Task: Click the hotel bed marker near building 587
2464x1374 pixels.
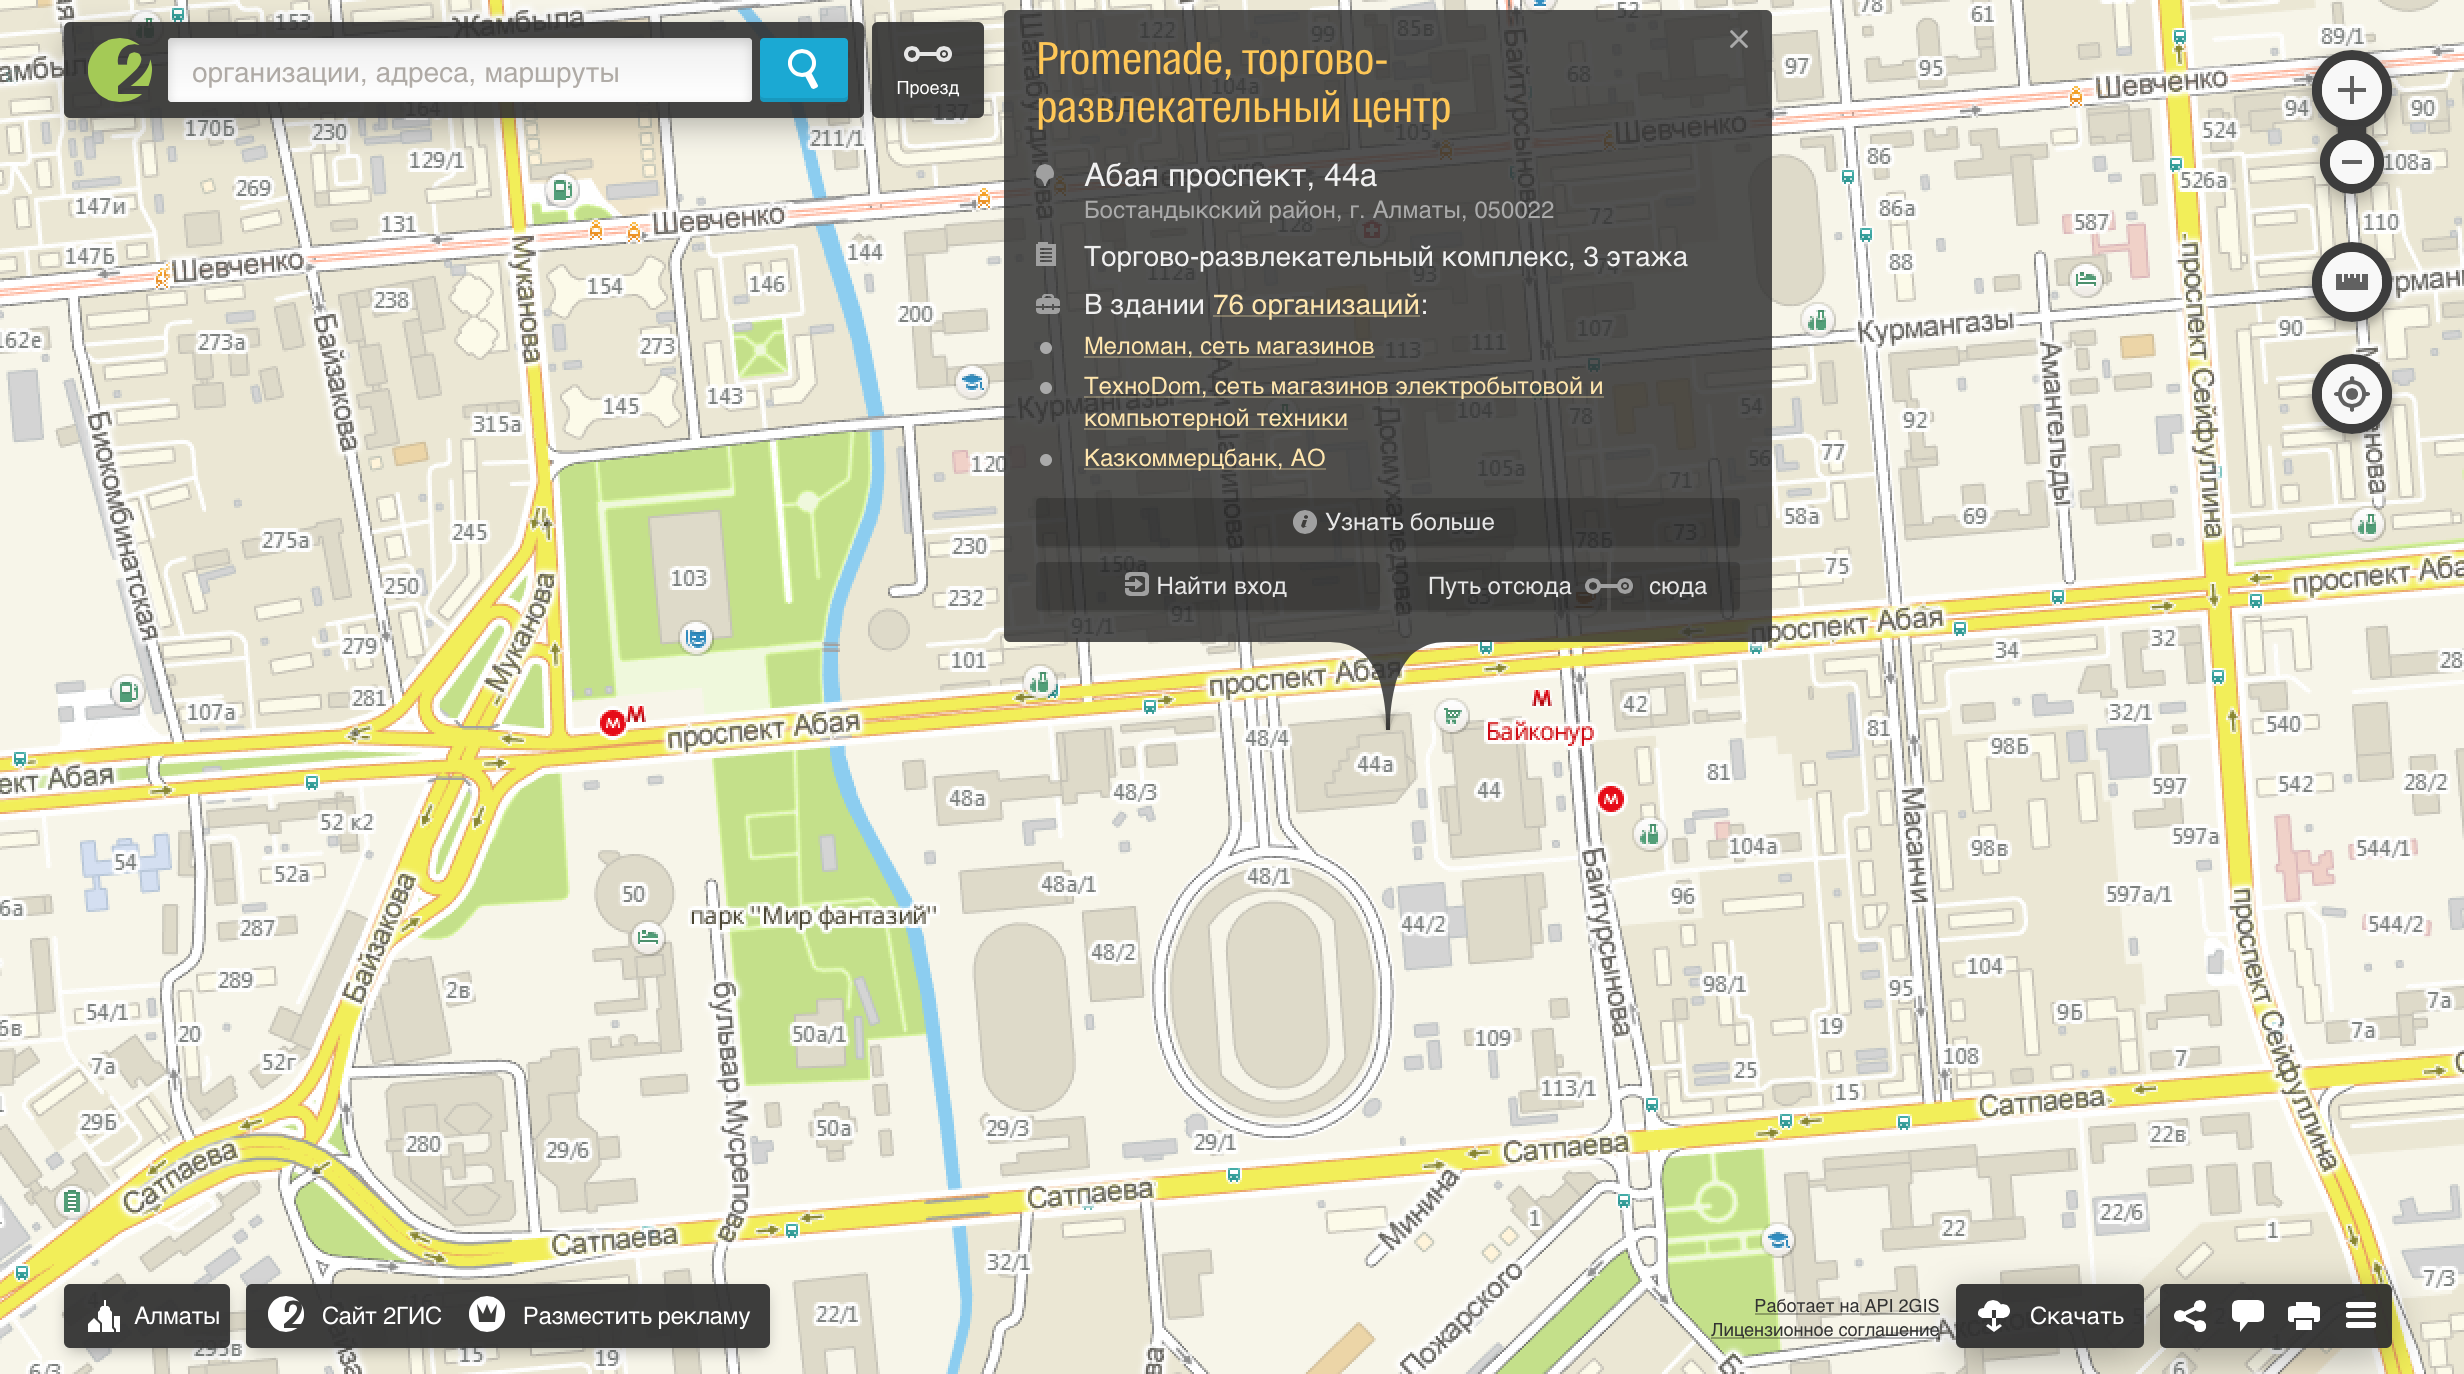Action: 2086,278
